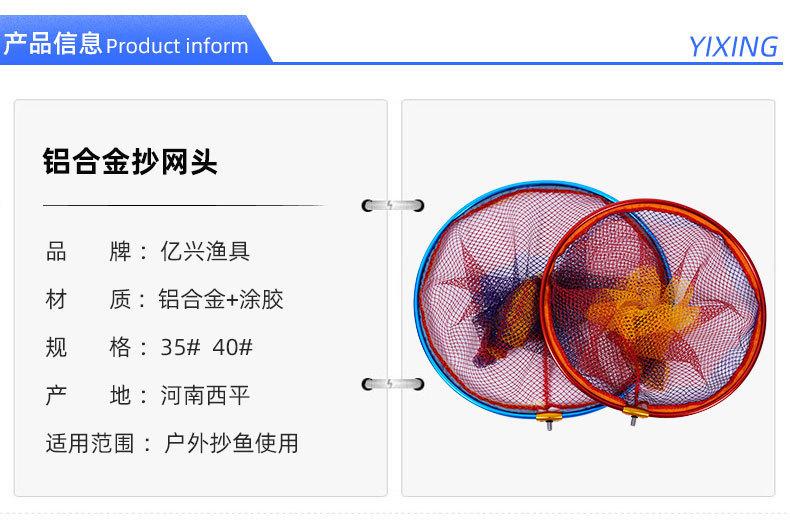This screenshot has height=524, width=790.
Task: Choose the 35# size specification
Action: 180,347
